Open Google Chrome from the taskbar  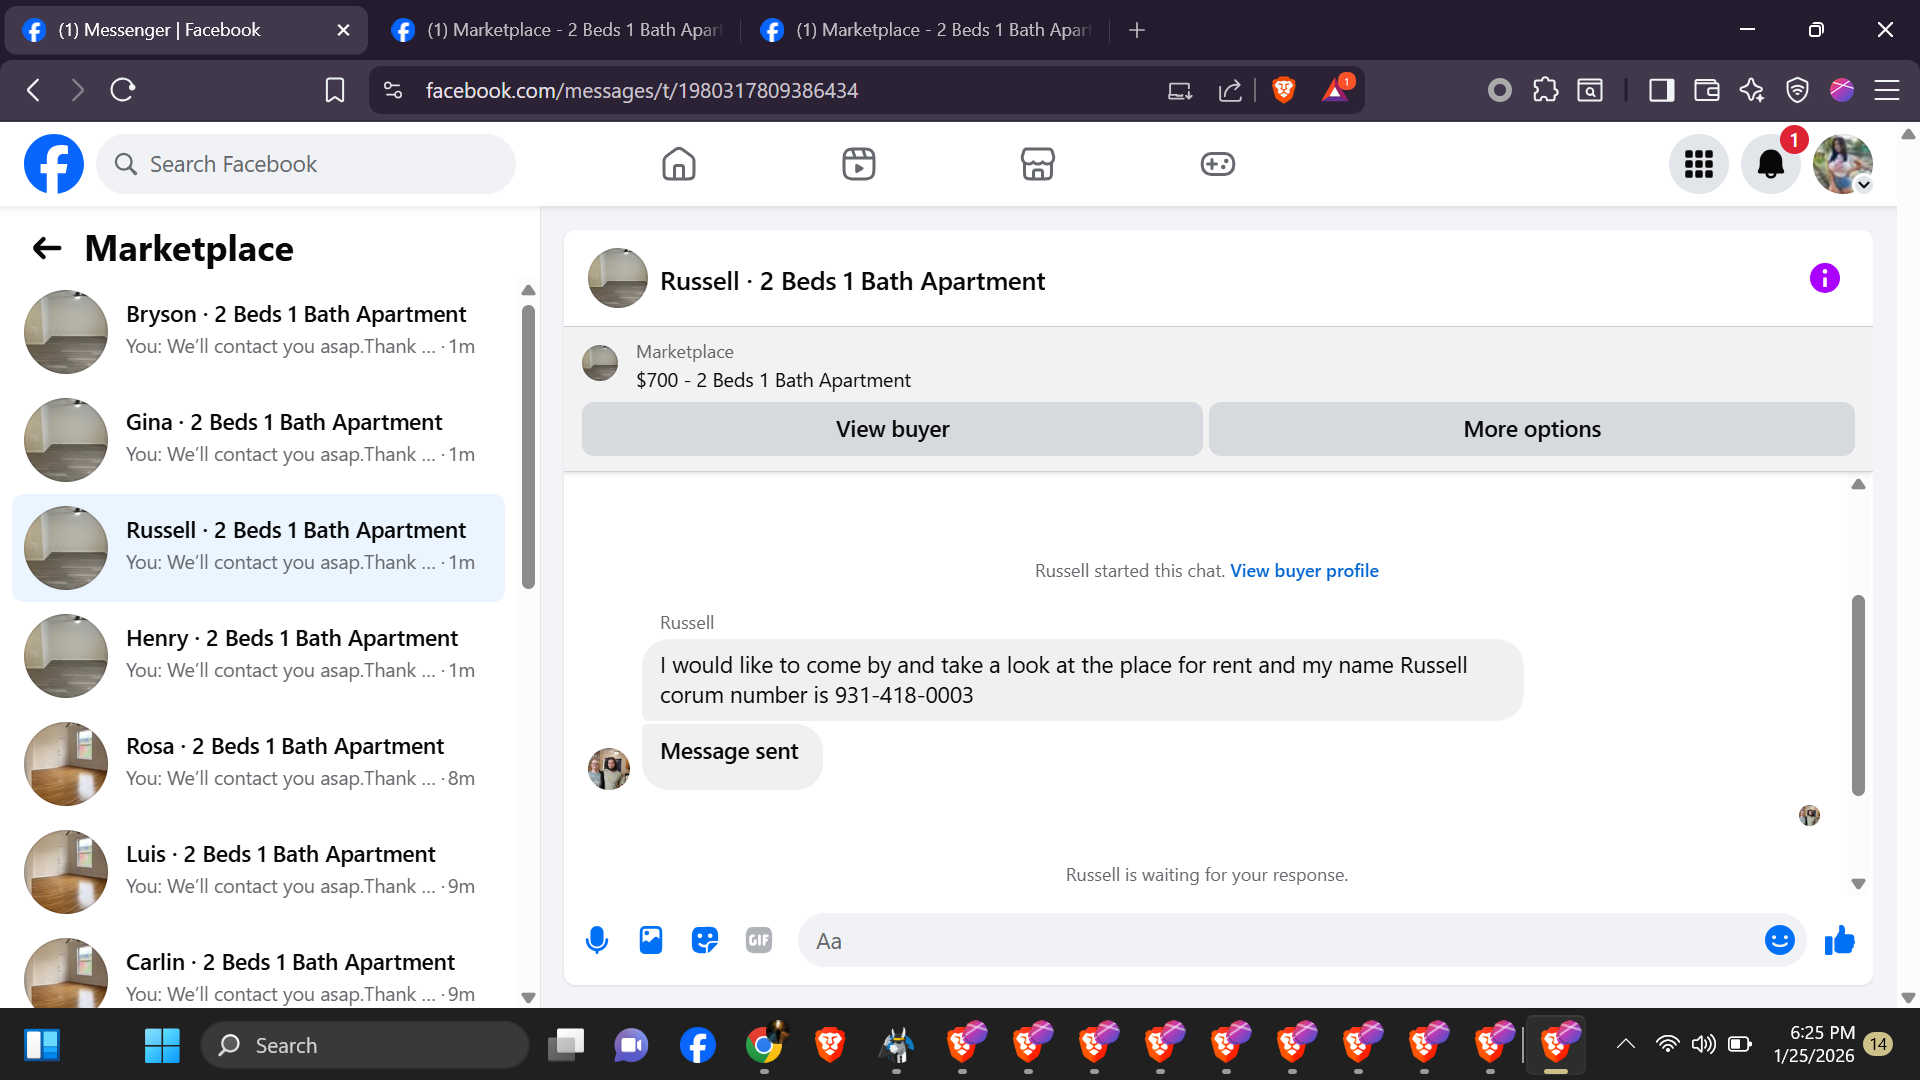pyautogui.click(x=764, y=1045)
